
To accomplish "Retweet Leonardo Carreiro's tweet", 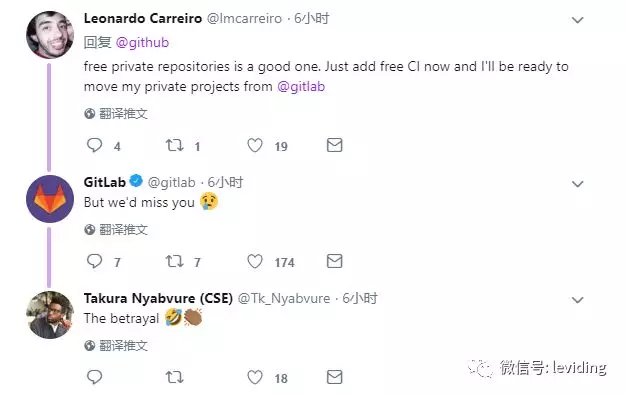I will pyautogui.click(x=175, y=145).
